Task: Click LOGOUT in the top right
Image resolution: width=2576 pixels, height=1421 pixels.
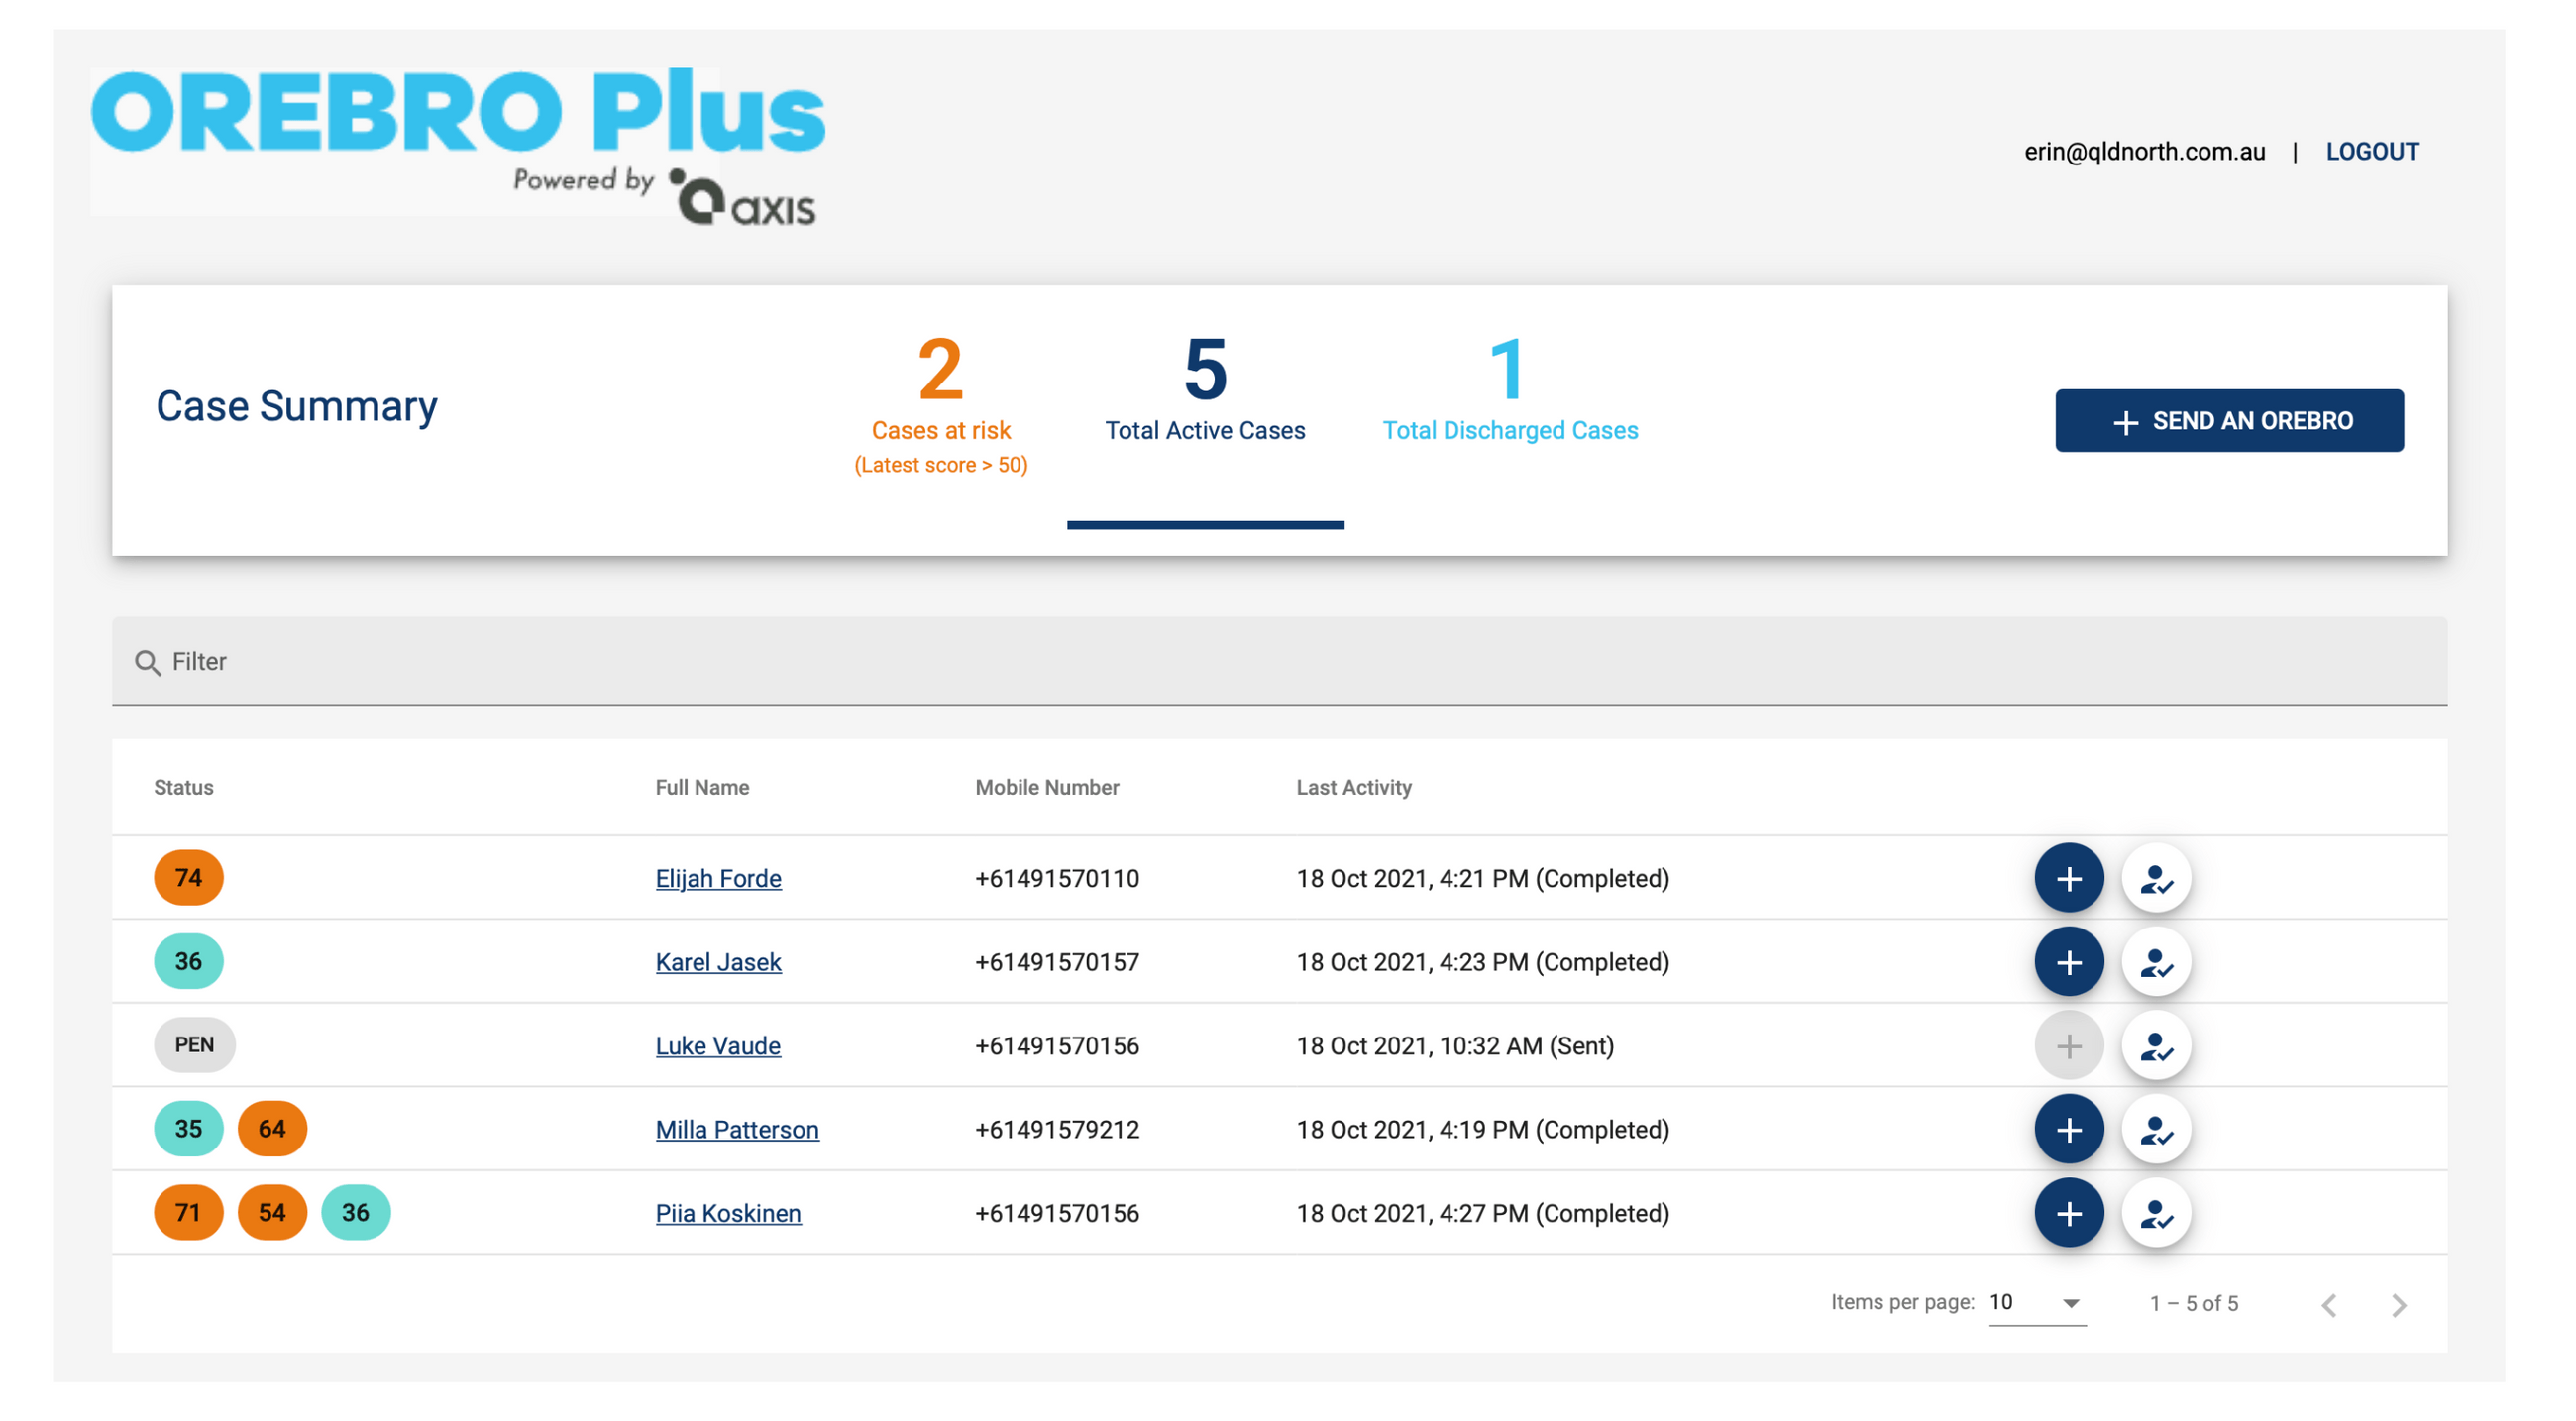Action: [x=2373, y=151]
